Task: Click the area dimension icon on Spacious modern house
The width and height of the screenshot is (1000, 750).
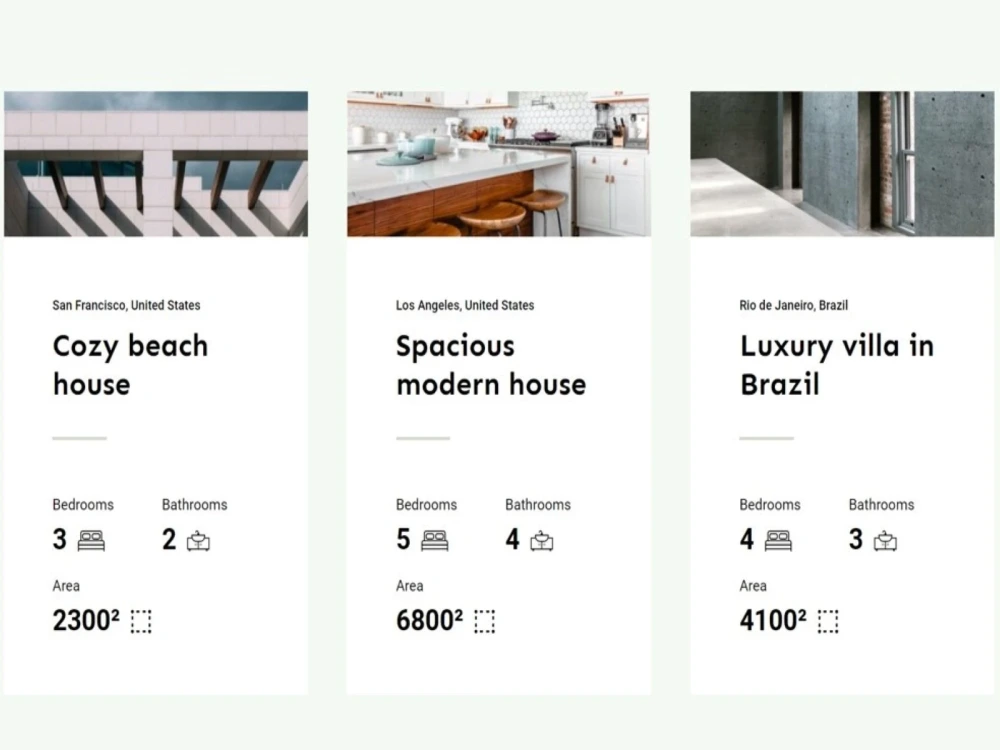Action: [485, 621]
